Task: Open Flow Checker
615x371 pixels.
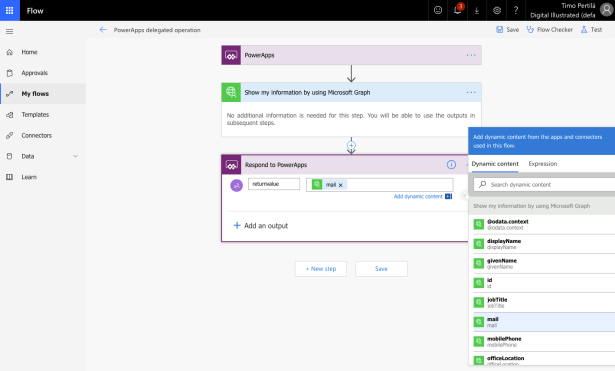Action: (549, 30)
